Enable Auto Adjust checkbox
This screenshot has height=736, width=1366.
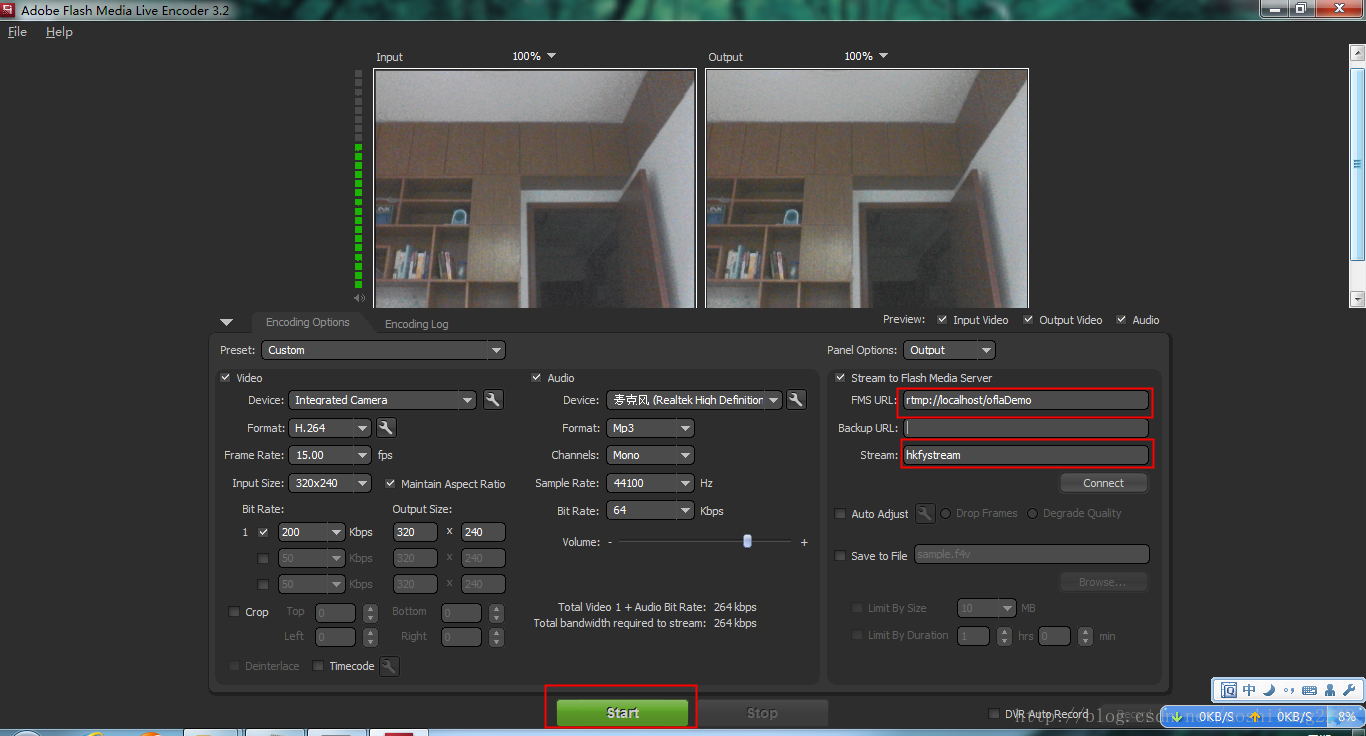840,514
